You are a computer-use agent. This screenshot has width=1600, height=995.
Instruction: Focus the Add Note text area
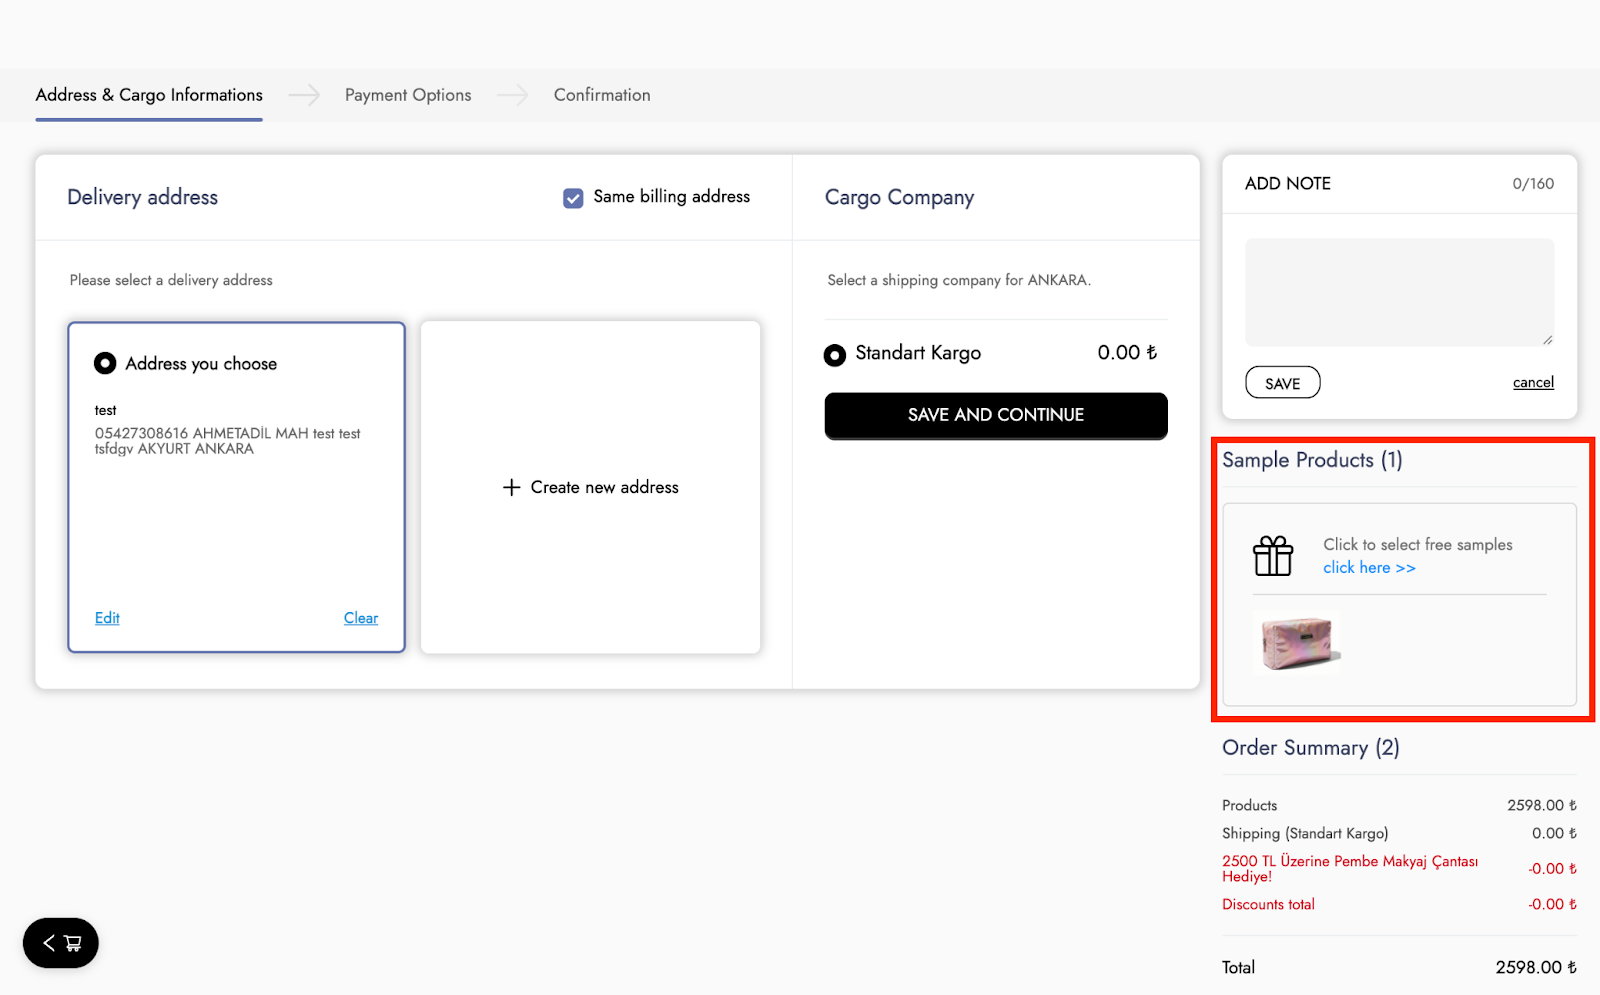(x=1398, y=292)
